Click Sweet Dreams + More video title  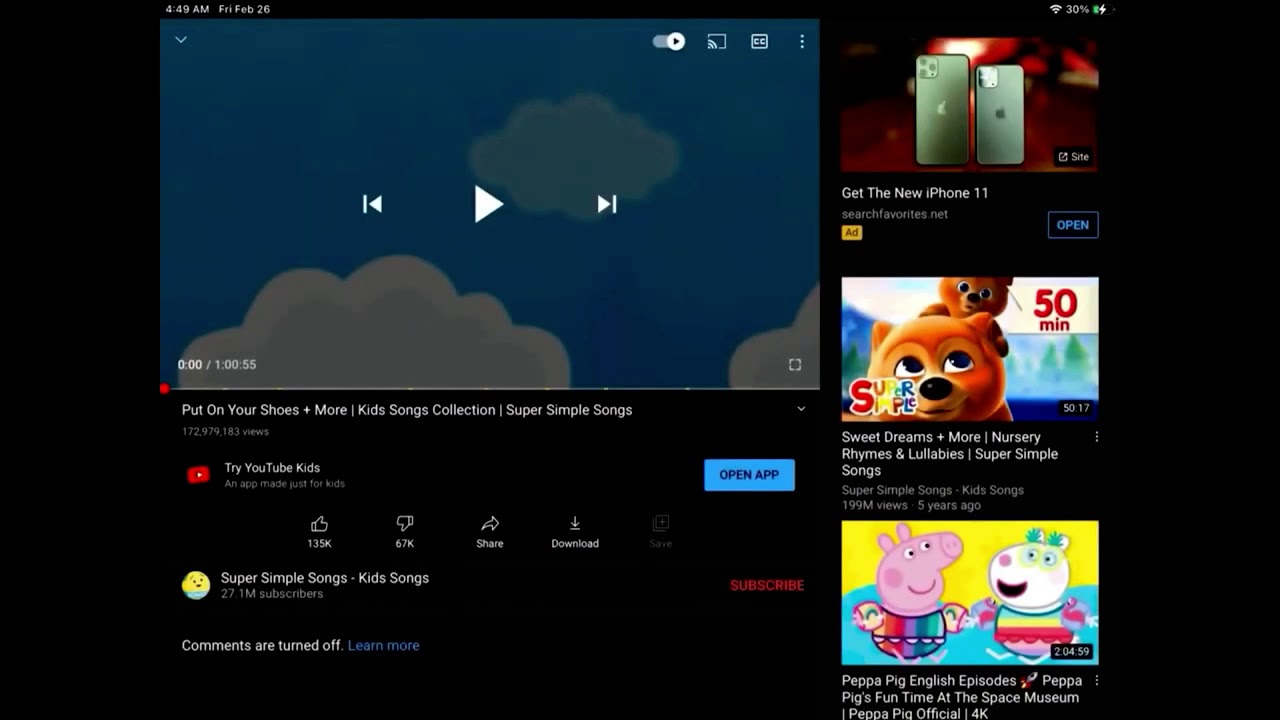pos(950,454)
